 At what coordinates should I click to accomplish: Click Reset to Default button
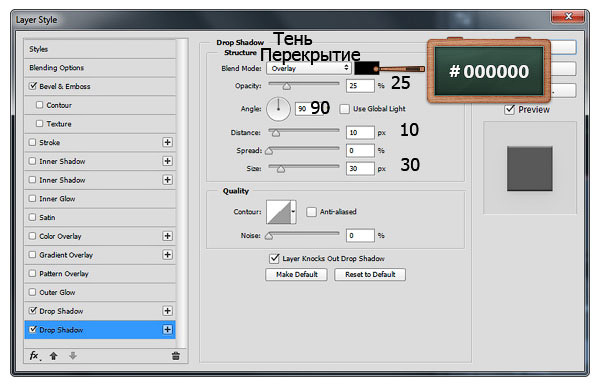tap(370, 274)
